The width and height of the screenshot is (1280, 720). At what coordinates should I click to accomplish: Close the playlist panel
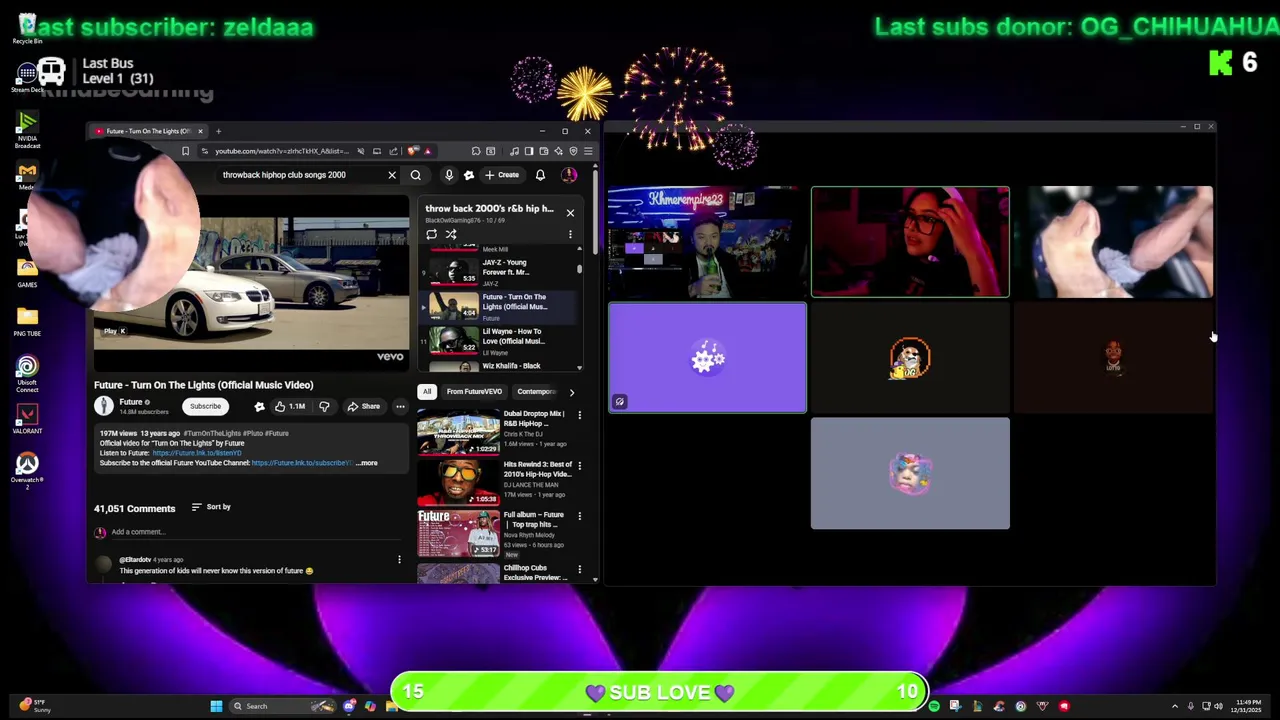(x=570, y=213)
